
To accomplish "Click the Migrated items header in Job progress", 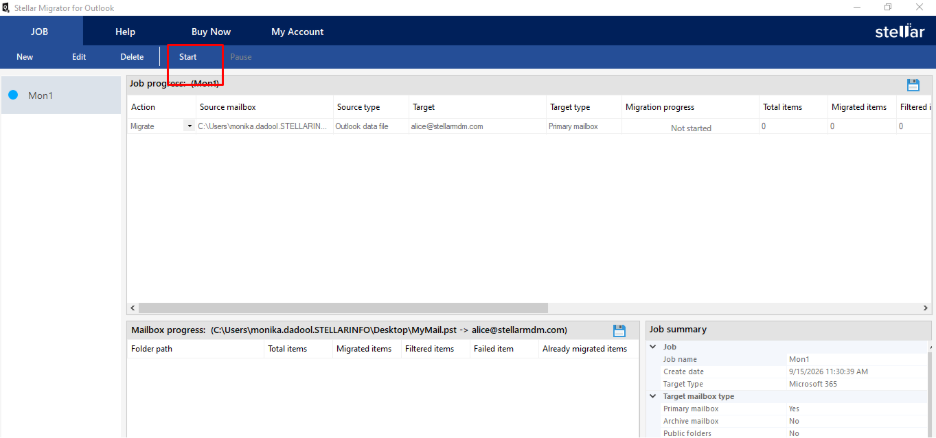I will click(861, 107).
